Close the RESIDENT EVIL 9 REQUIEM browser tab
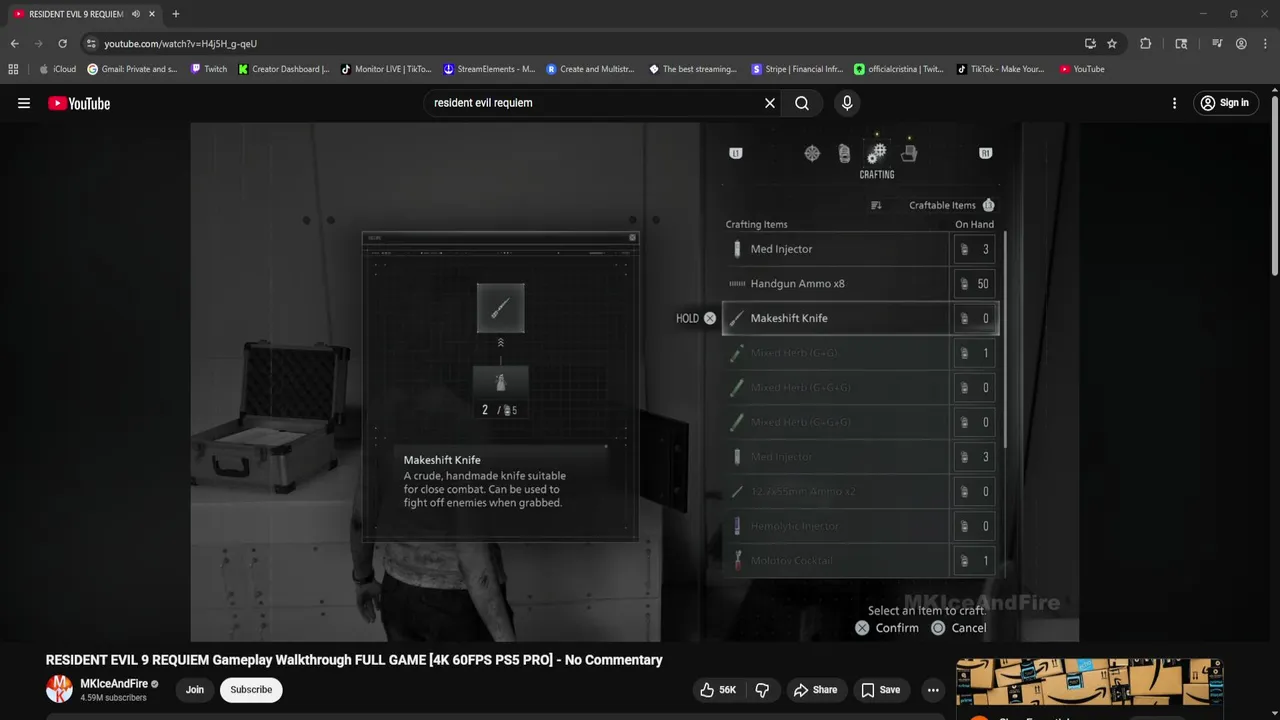This screenshot has width=1280, height=720. coord(152,14)
